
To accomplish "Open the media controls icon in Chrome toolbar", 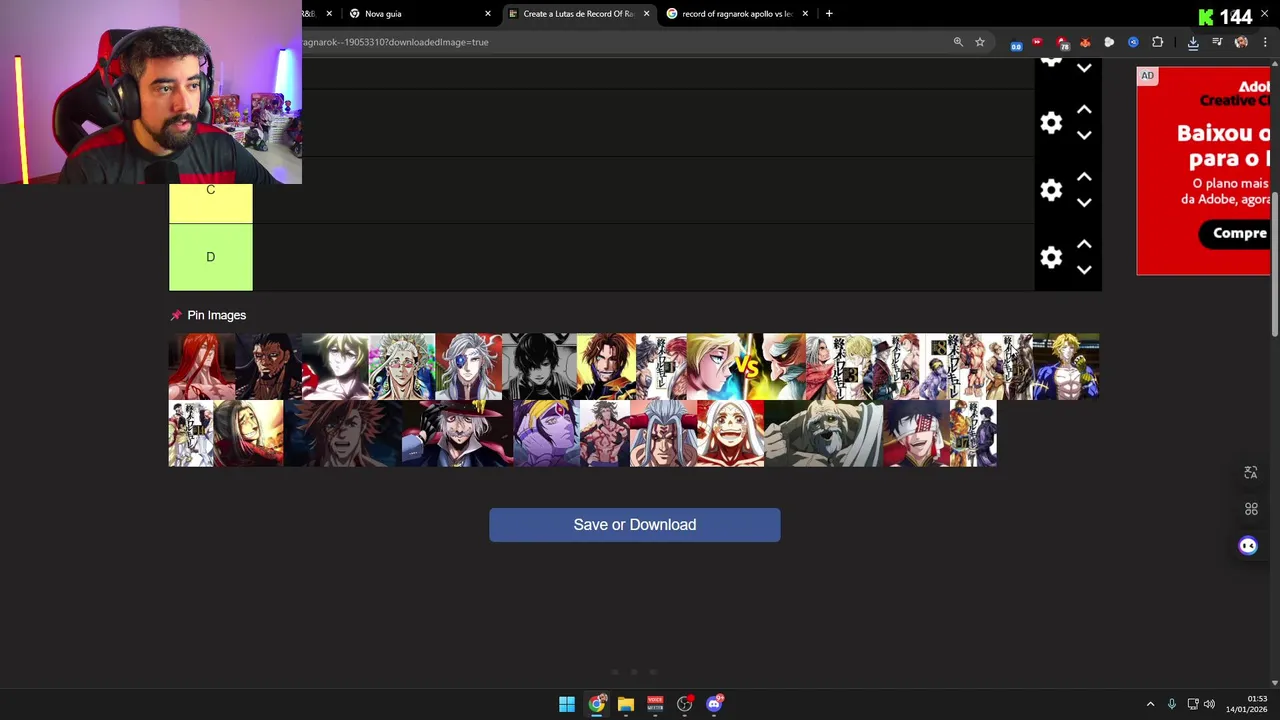I will coord(1217,42).
